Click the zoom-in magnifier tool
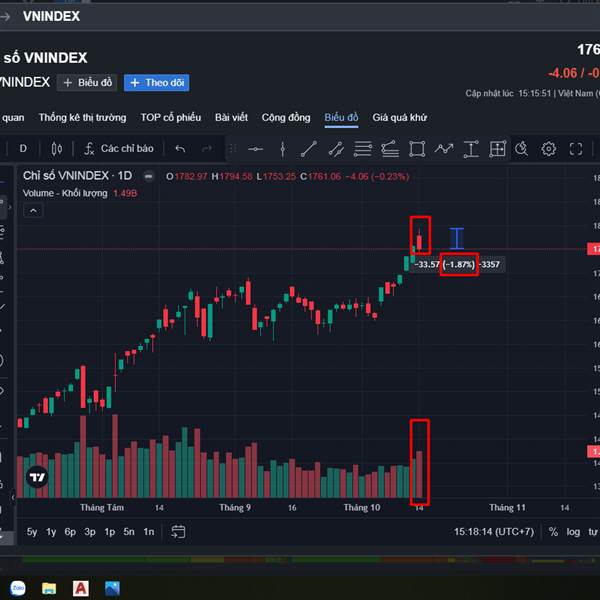This screenshot has width=600, height=600. coord(521,148)
